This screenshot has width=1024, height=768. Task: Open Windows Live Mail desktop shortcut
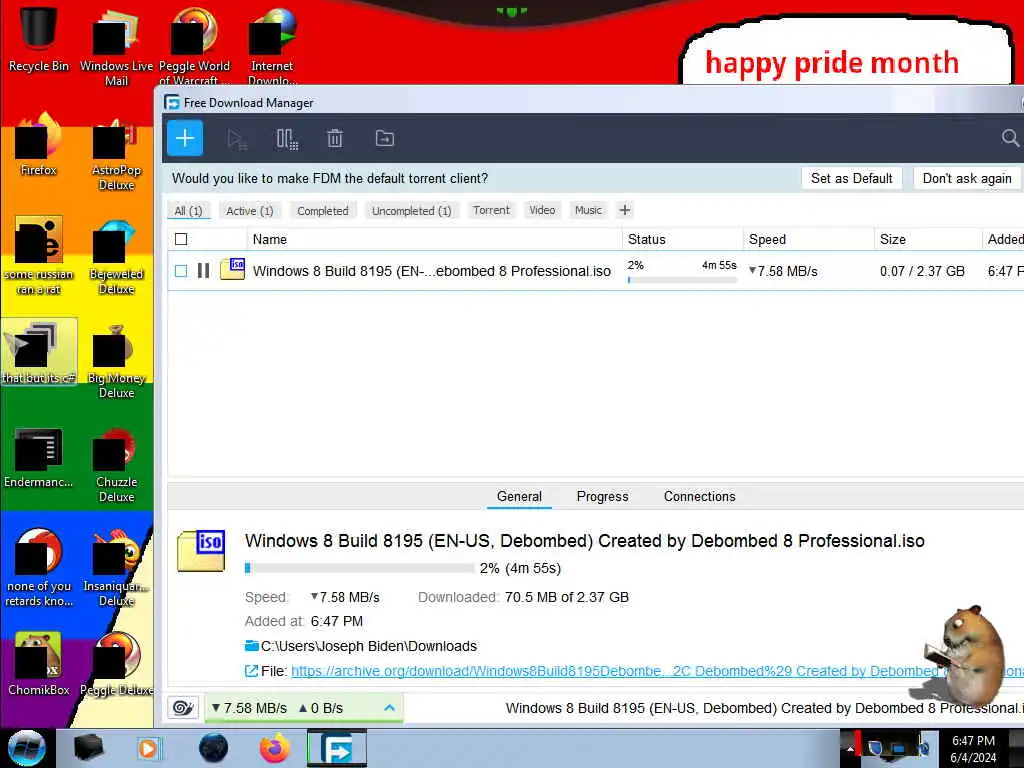[x=116, y=46]
